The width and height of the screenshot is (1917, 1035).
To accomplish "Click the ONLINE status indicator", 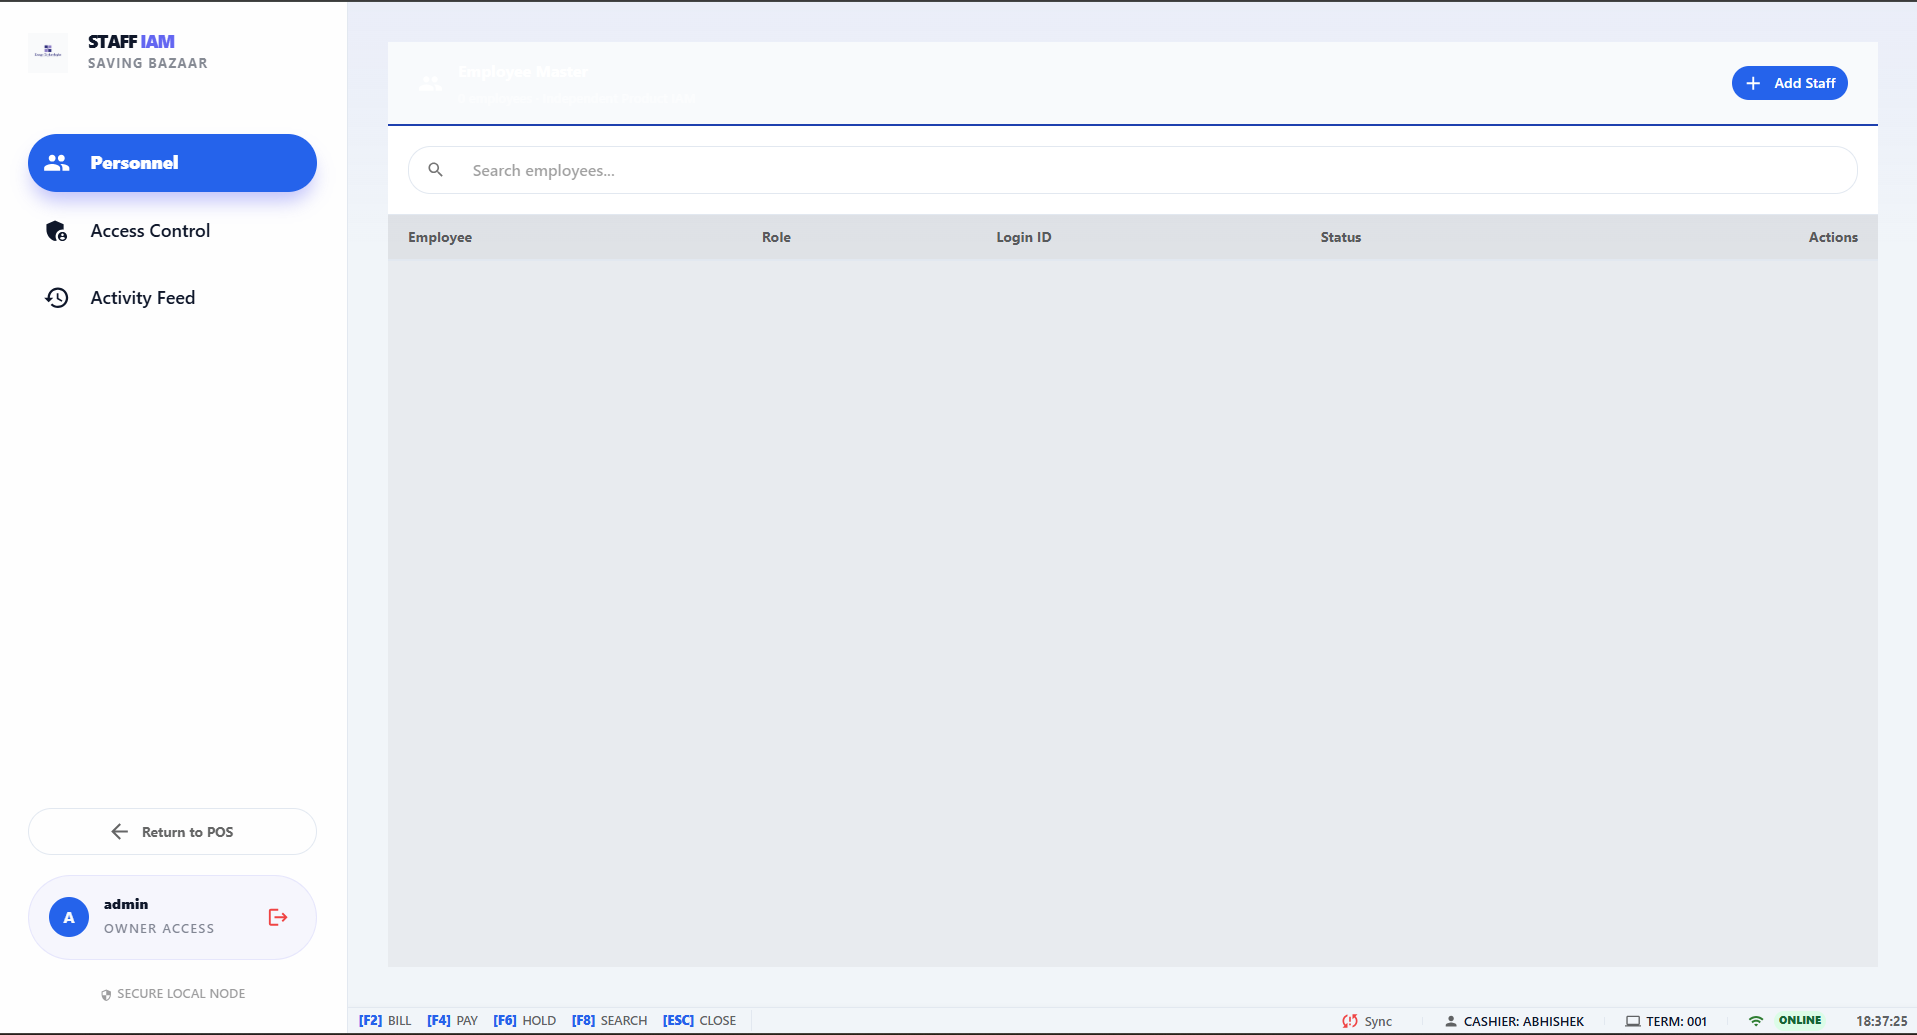I will pyautogui.click(x=1798, y=1020).
